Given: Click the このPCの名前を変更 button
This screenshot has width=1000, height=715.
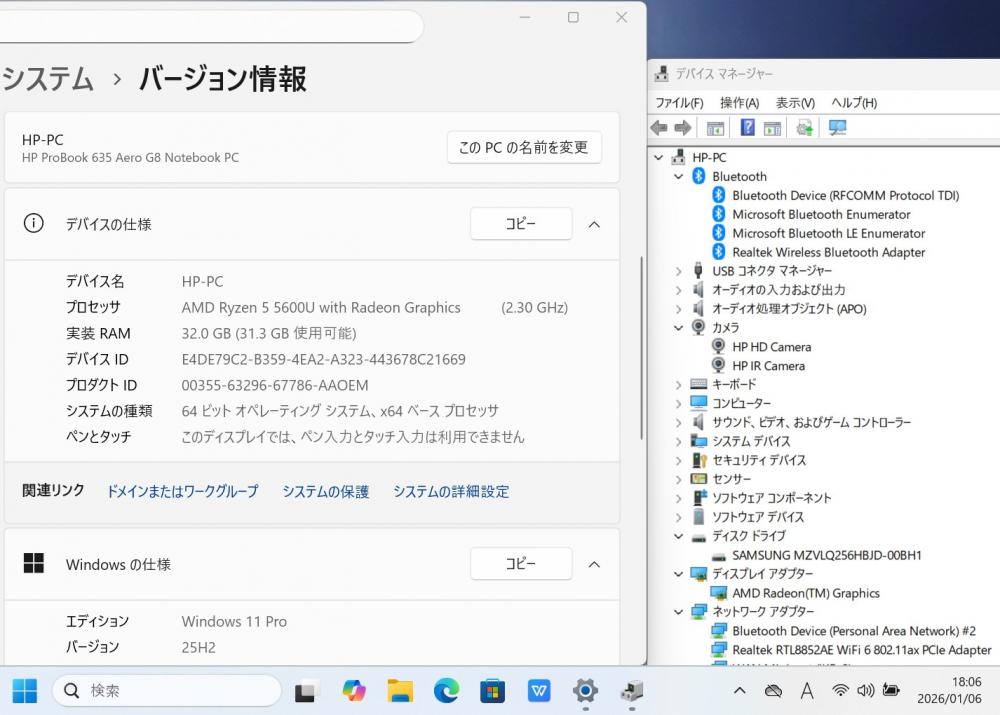Looking at the screenshot, I should click(x=524, y=148).
